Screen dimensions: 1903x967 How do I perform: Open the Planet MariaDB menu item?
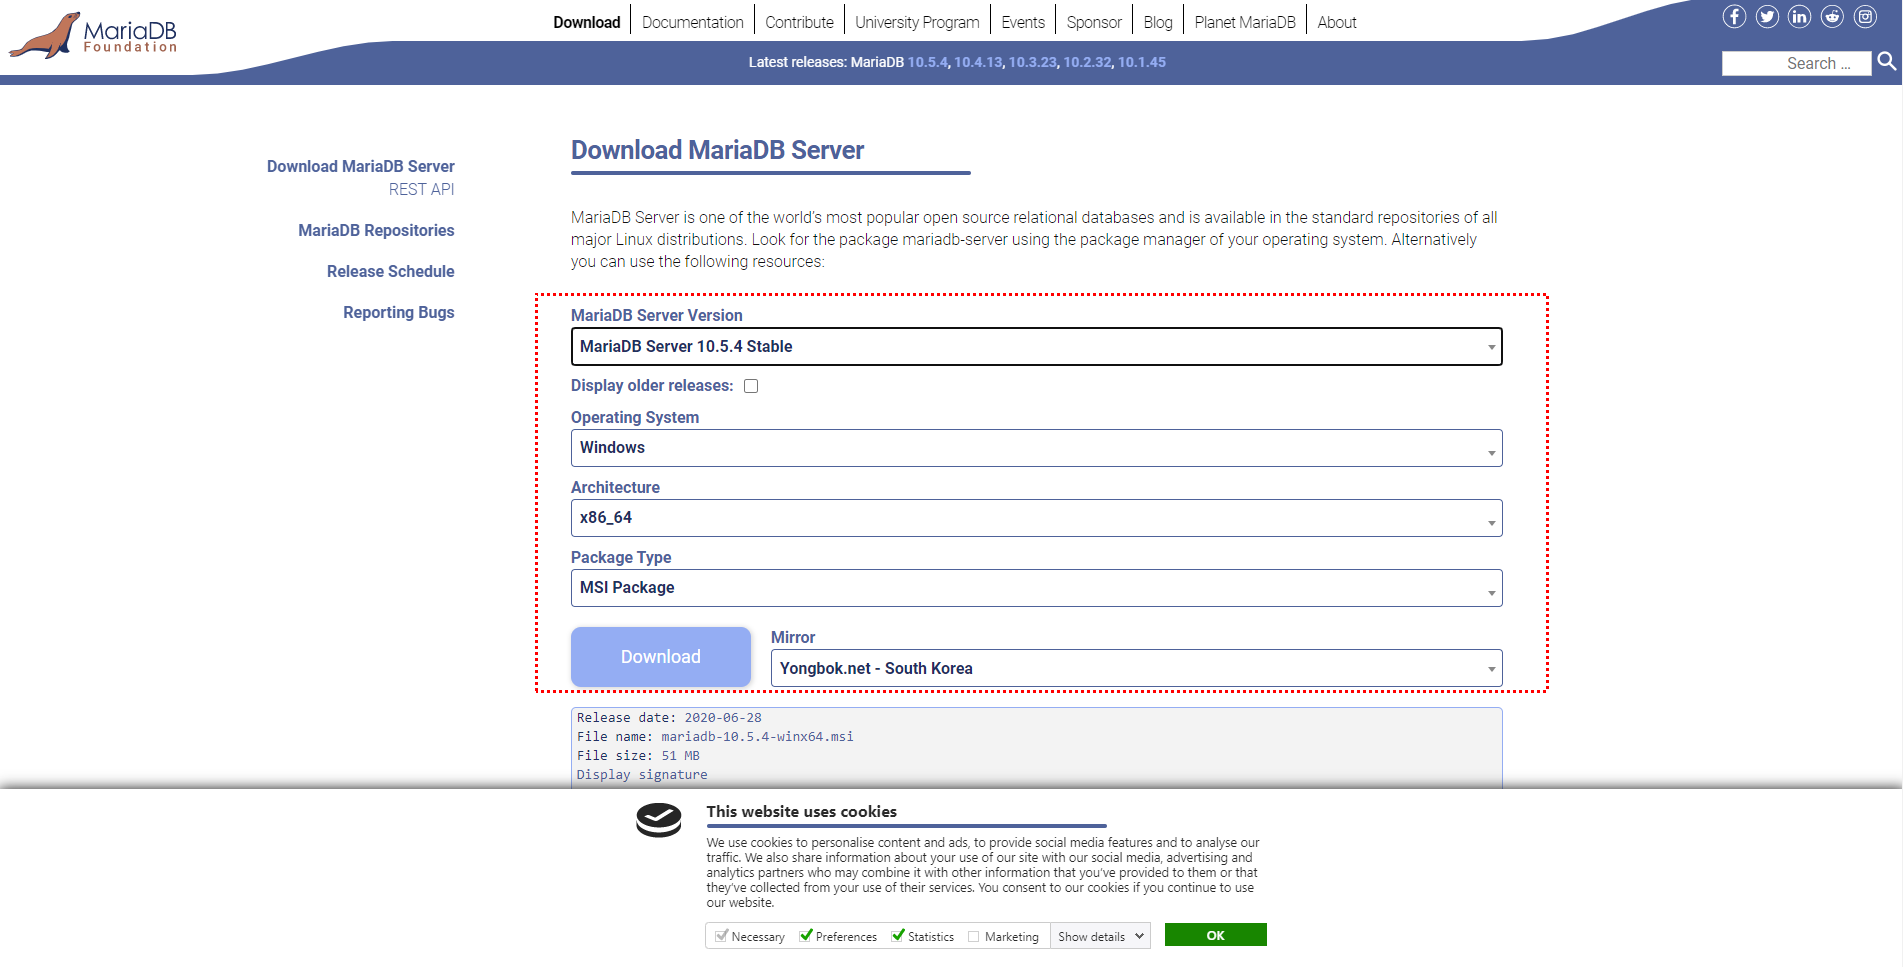pos(1245,22)
